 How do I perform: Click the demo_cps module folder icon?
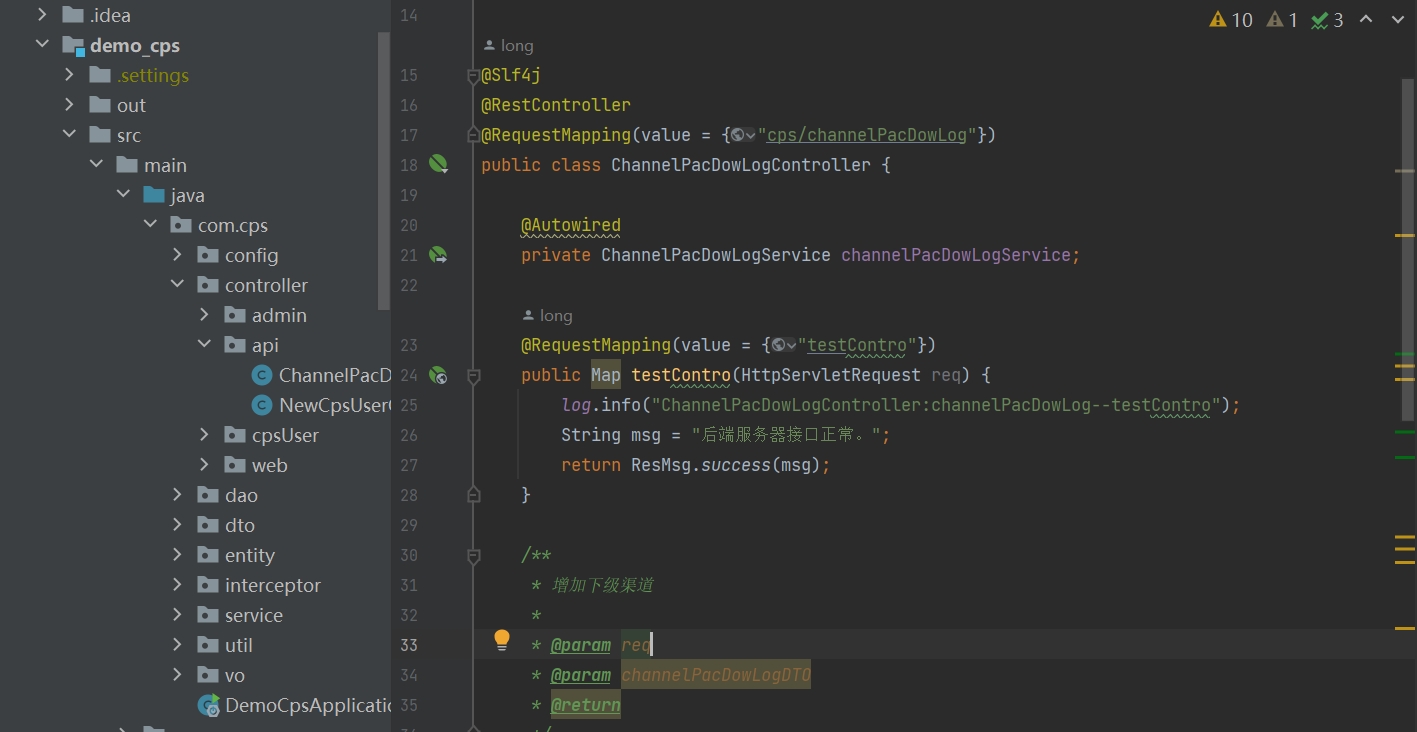point(73,46)
